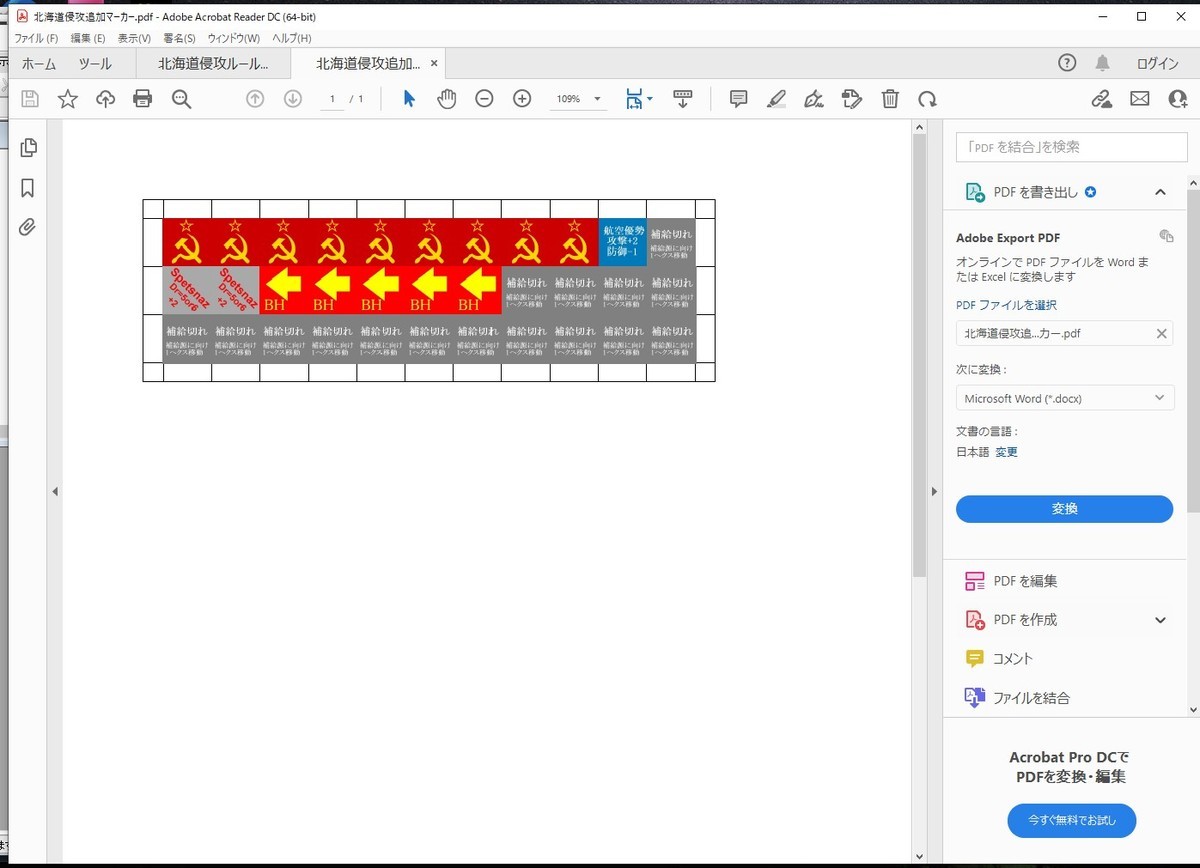Screen dimensions: 1200x868
Task: Collapse the left navigation pane arrow
Action: pos(55,491)
